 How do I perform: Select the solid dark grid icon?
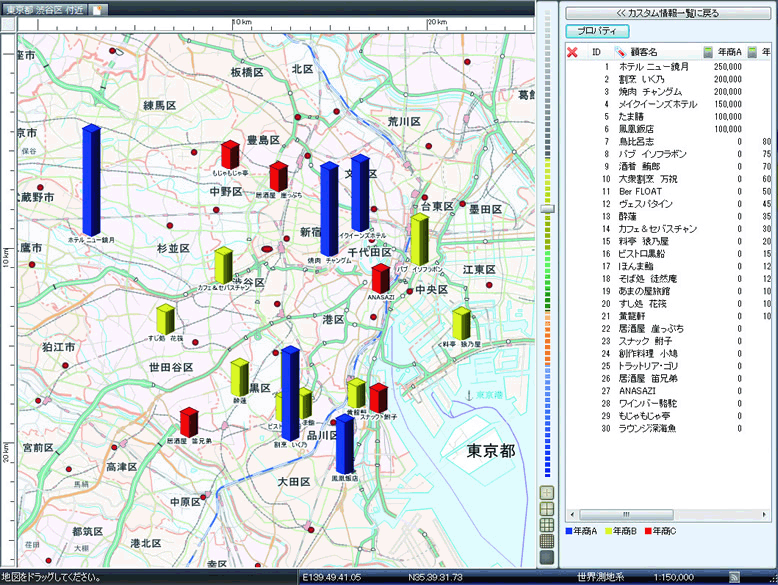547,557
